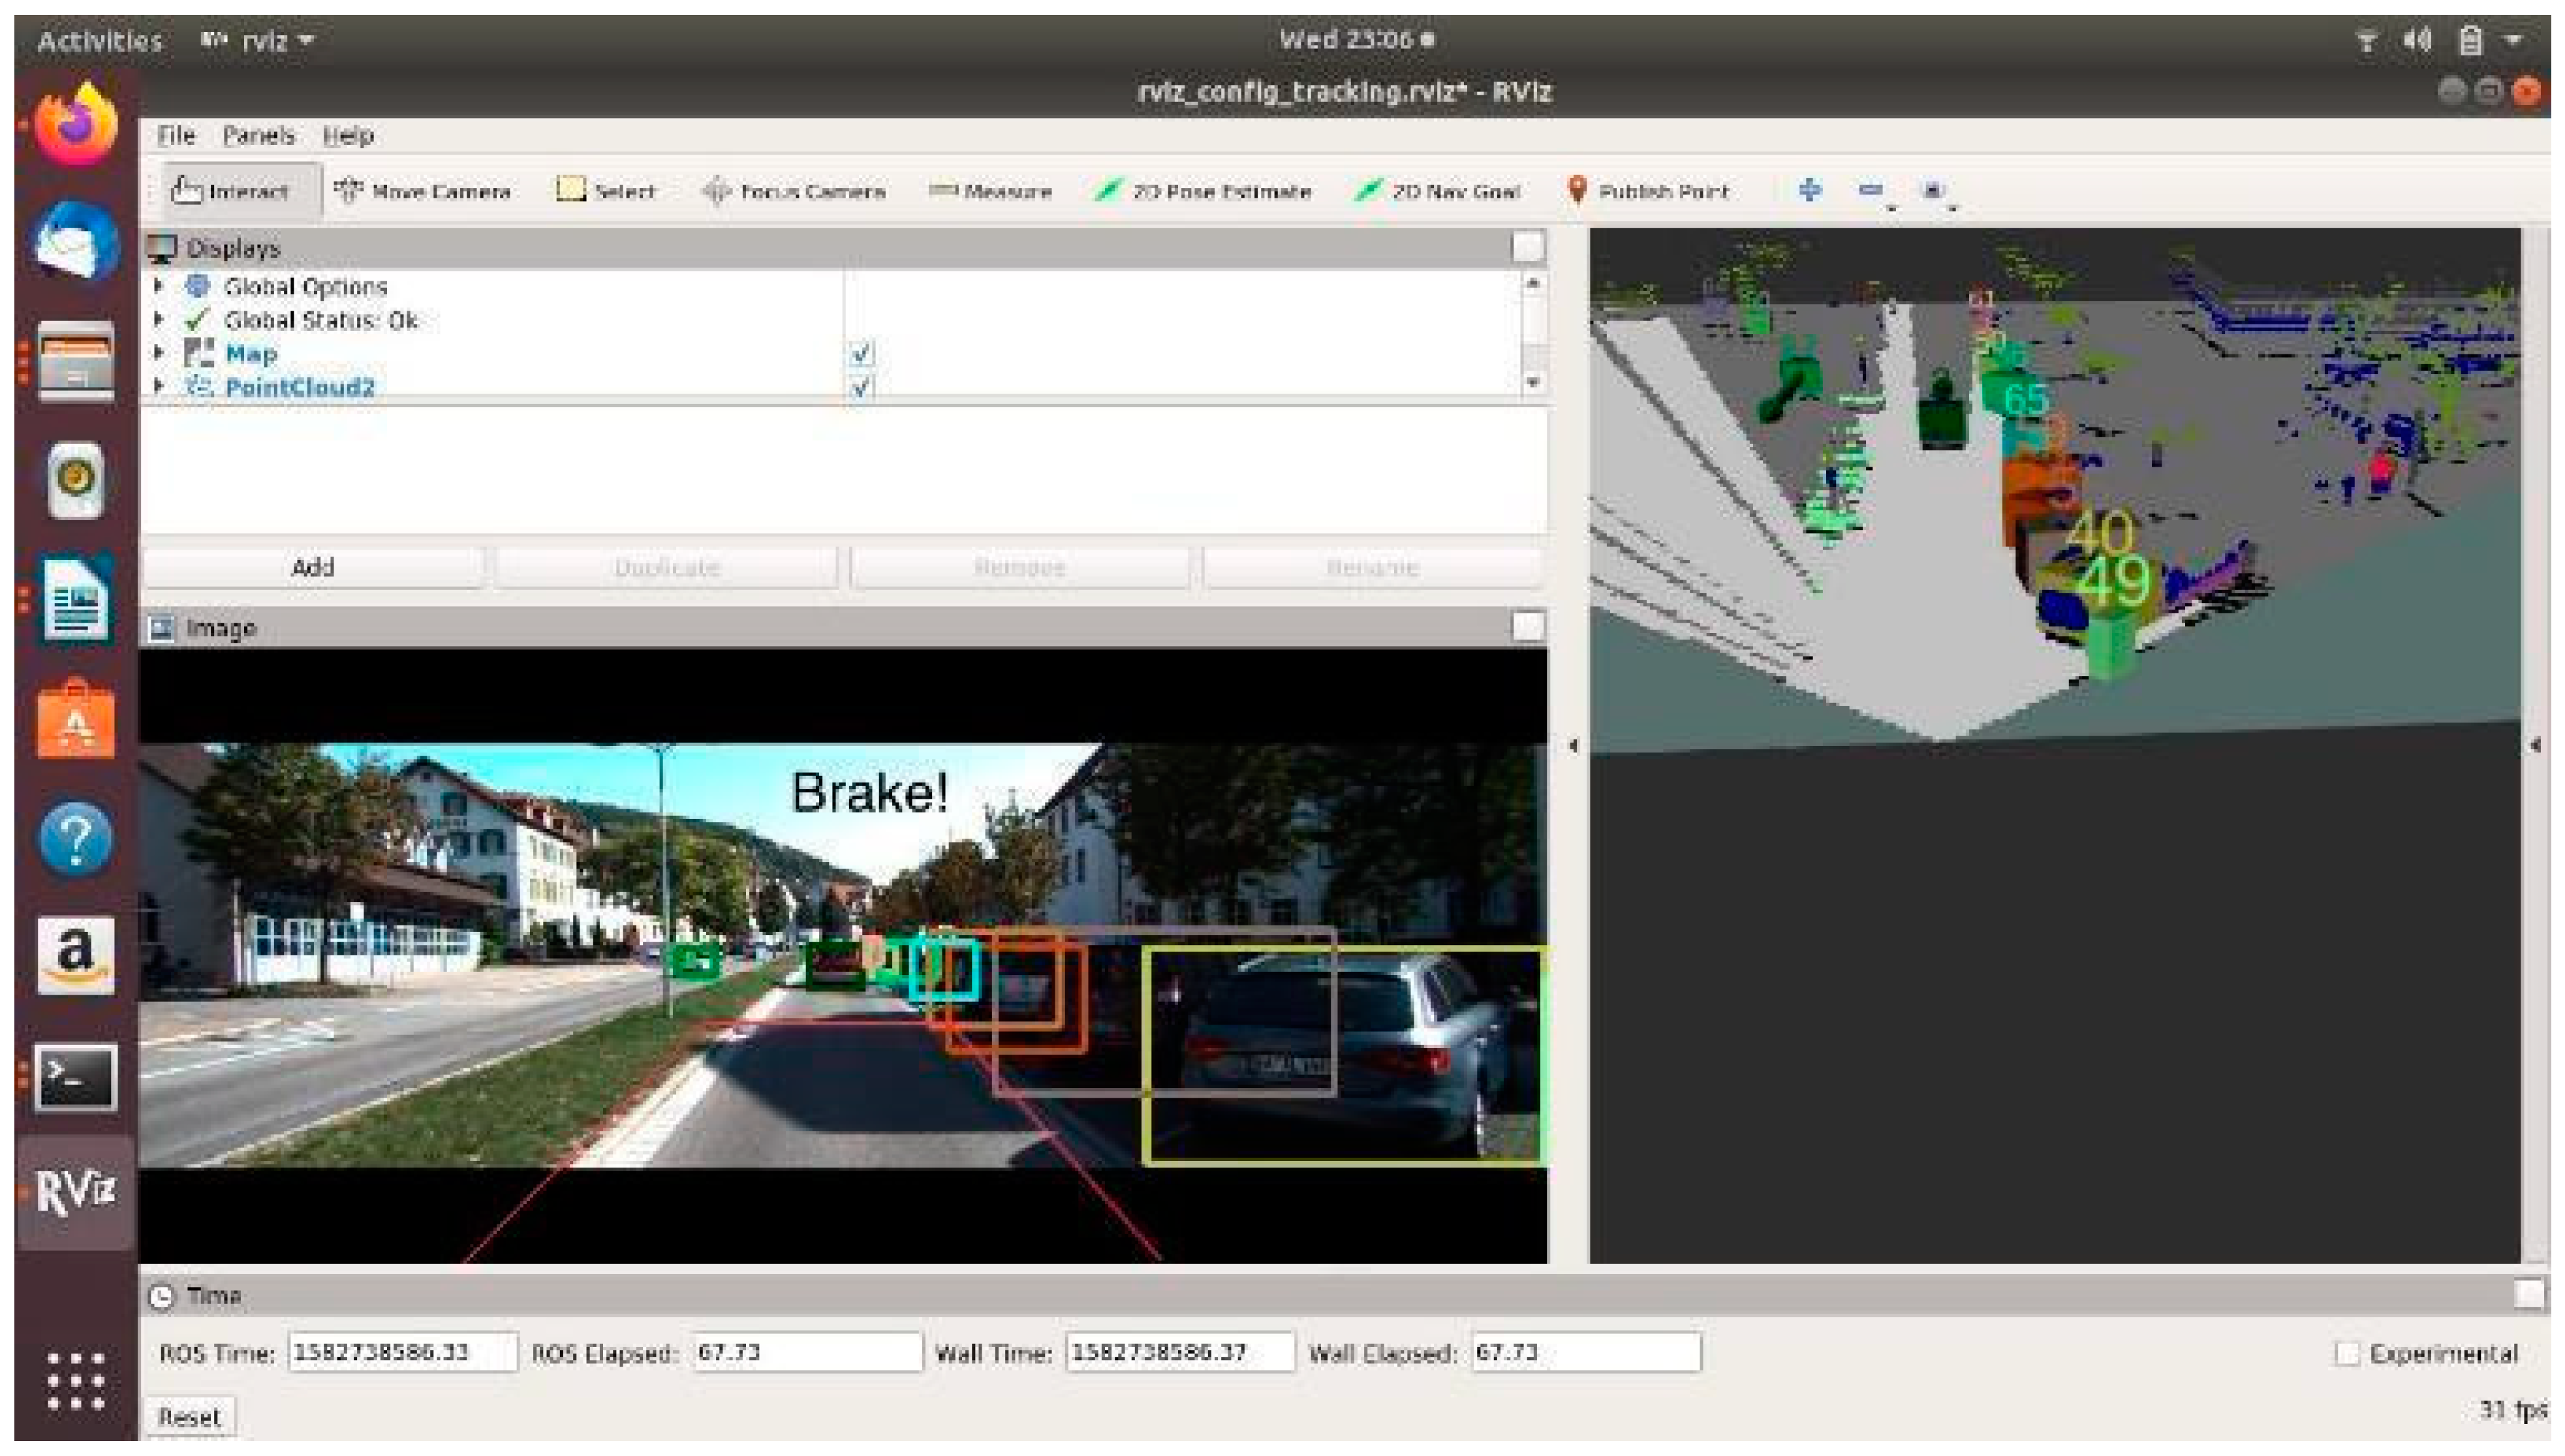Open the File menu
The width and height of the screenshot is (2565, 1456).
tap(176, 135)
